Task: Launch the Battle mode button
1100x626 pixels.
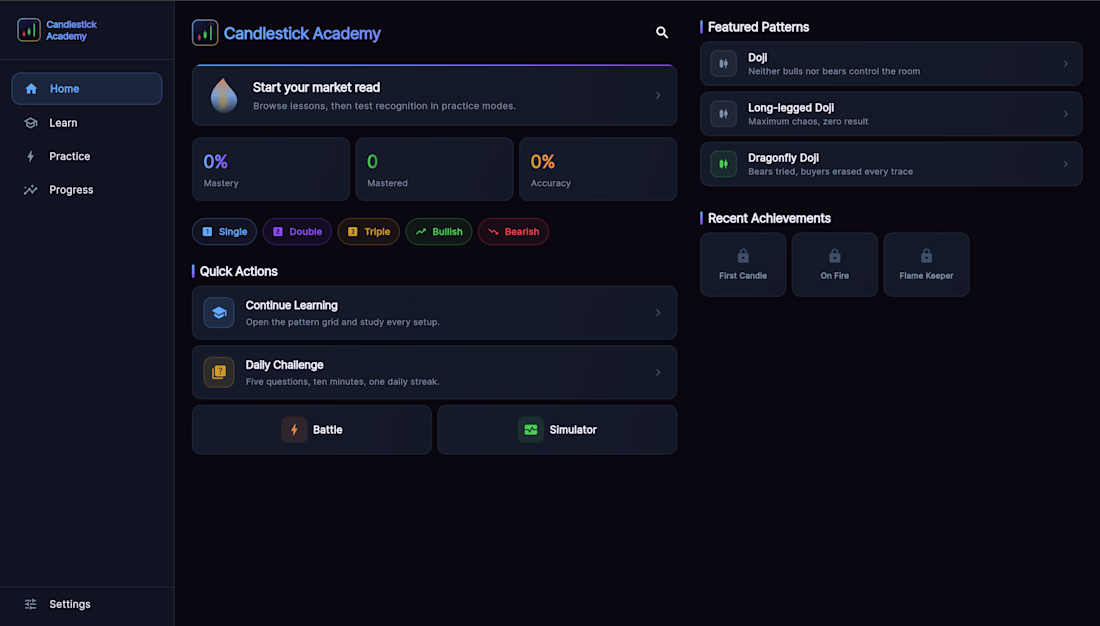Action: click(x=312, y=430)
